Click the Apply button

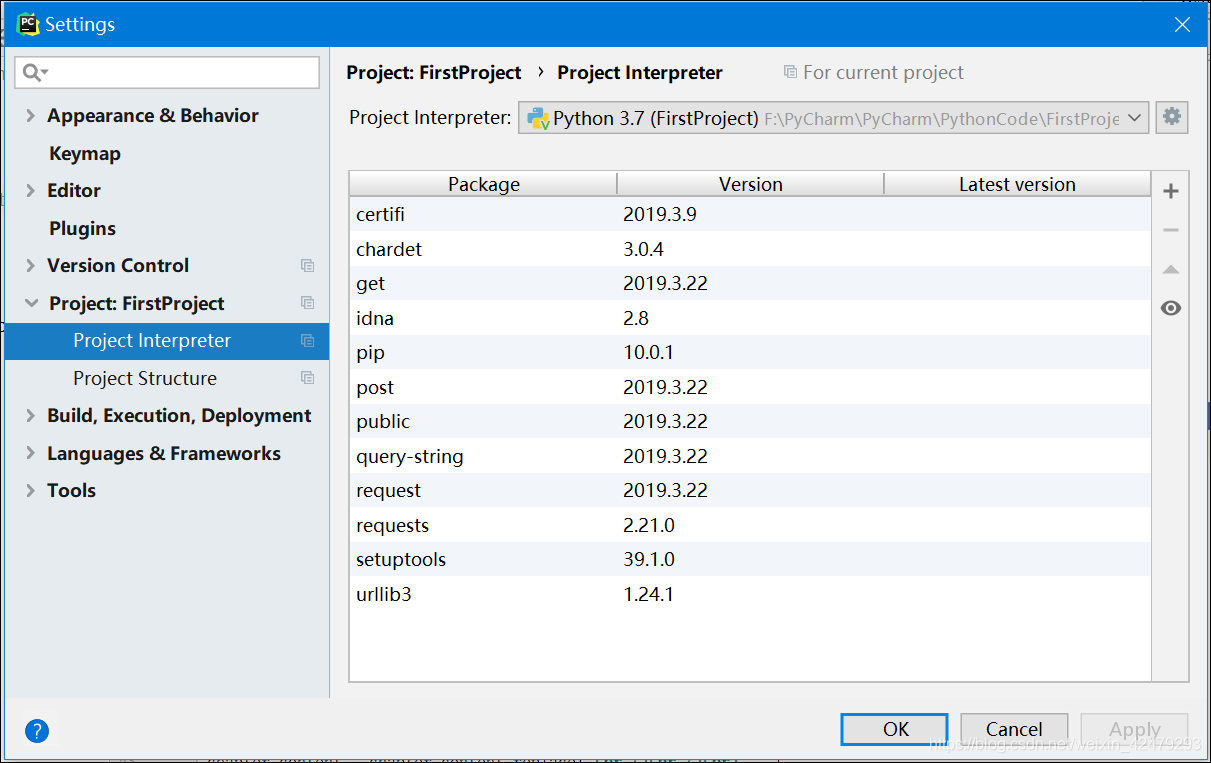coord(1135,729)
